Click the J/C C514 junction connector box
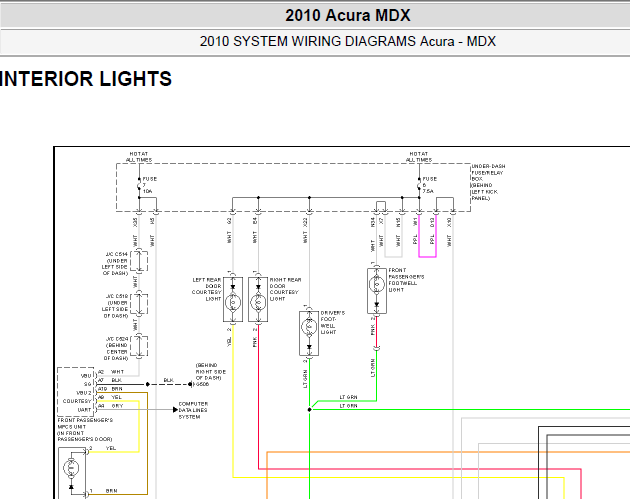The width and height of the screenshot is (630, 499). [139, 261]
